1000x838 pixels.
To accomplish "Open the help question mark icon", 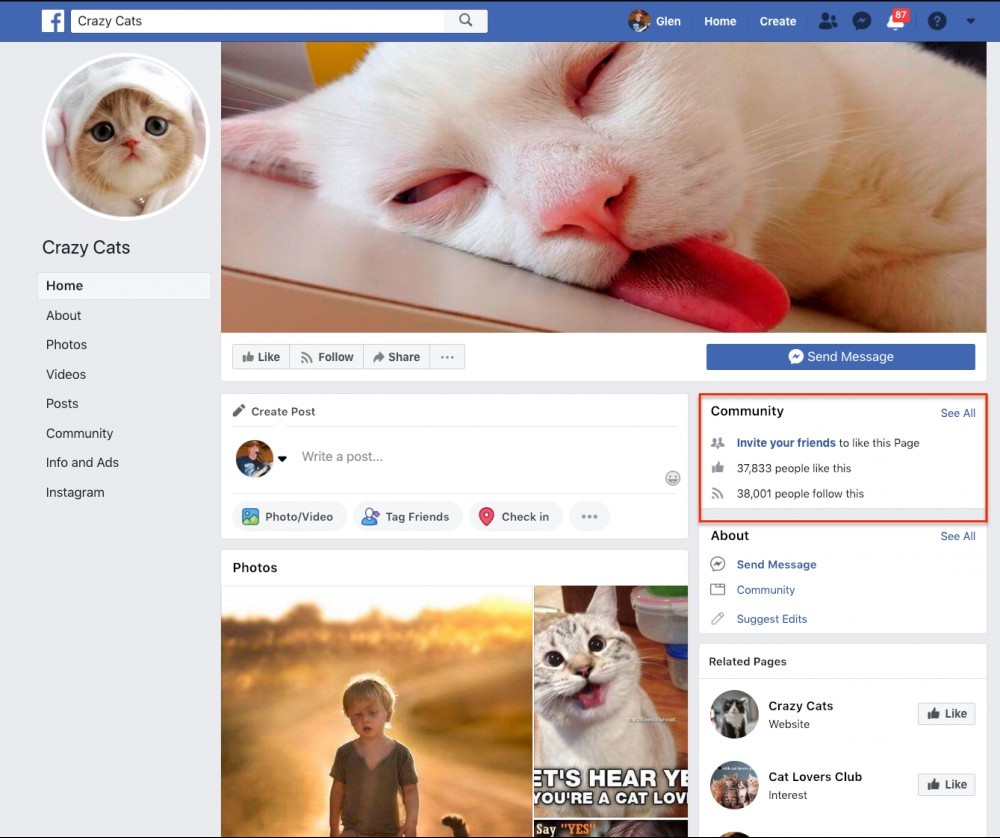I will pyautogui.click(x=936, y=21).
